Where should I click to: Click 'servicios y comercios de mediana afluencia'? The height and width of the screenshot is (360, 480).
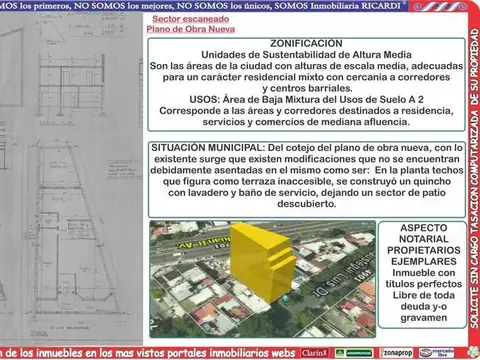(x=306, y=122)
